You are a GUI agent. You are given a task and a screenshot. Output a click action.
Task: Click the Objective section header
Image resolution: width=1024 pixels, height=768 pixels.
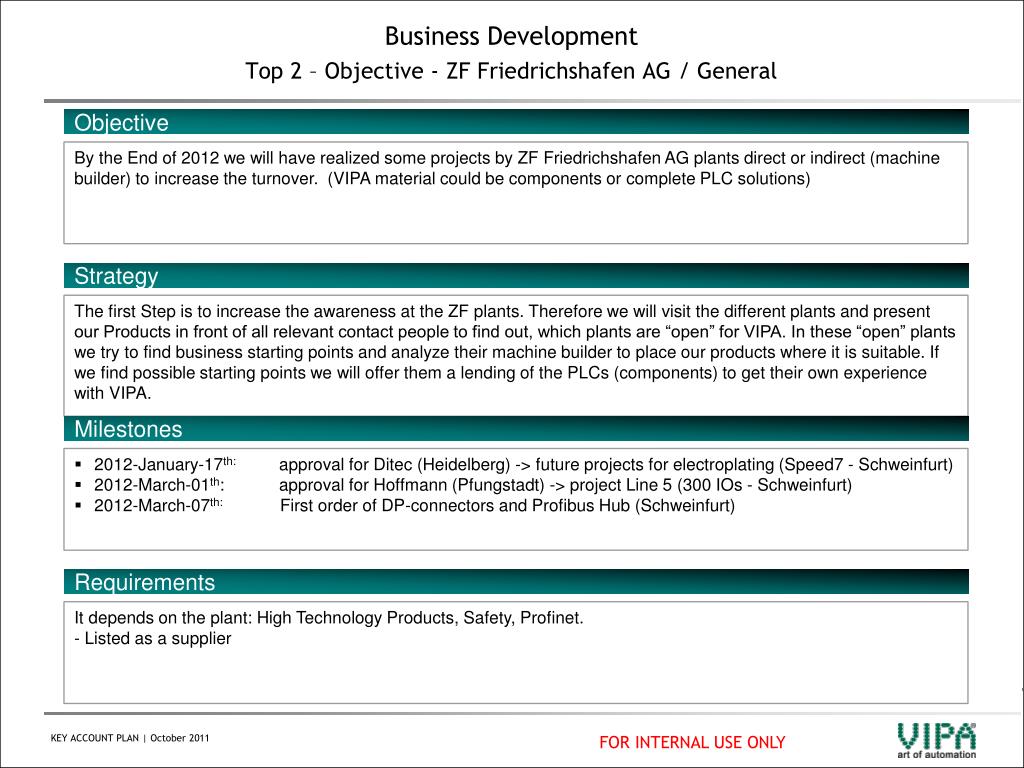(516, 122)
